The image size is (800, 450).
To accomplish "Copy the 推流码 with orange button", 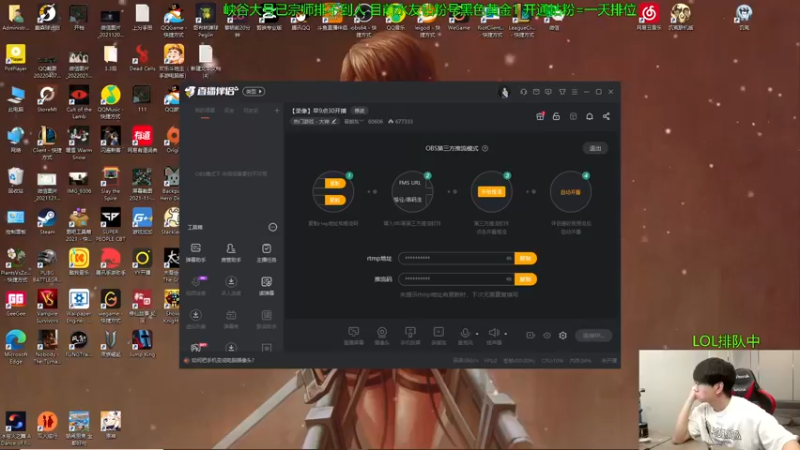I will click(x=526, y=279).
